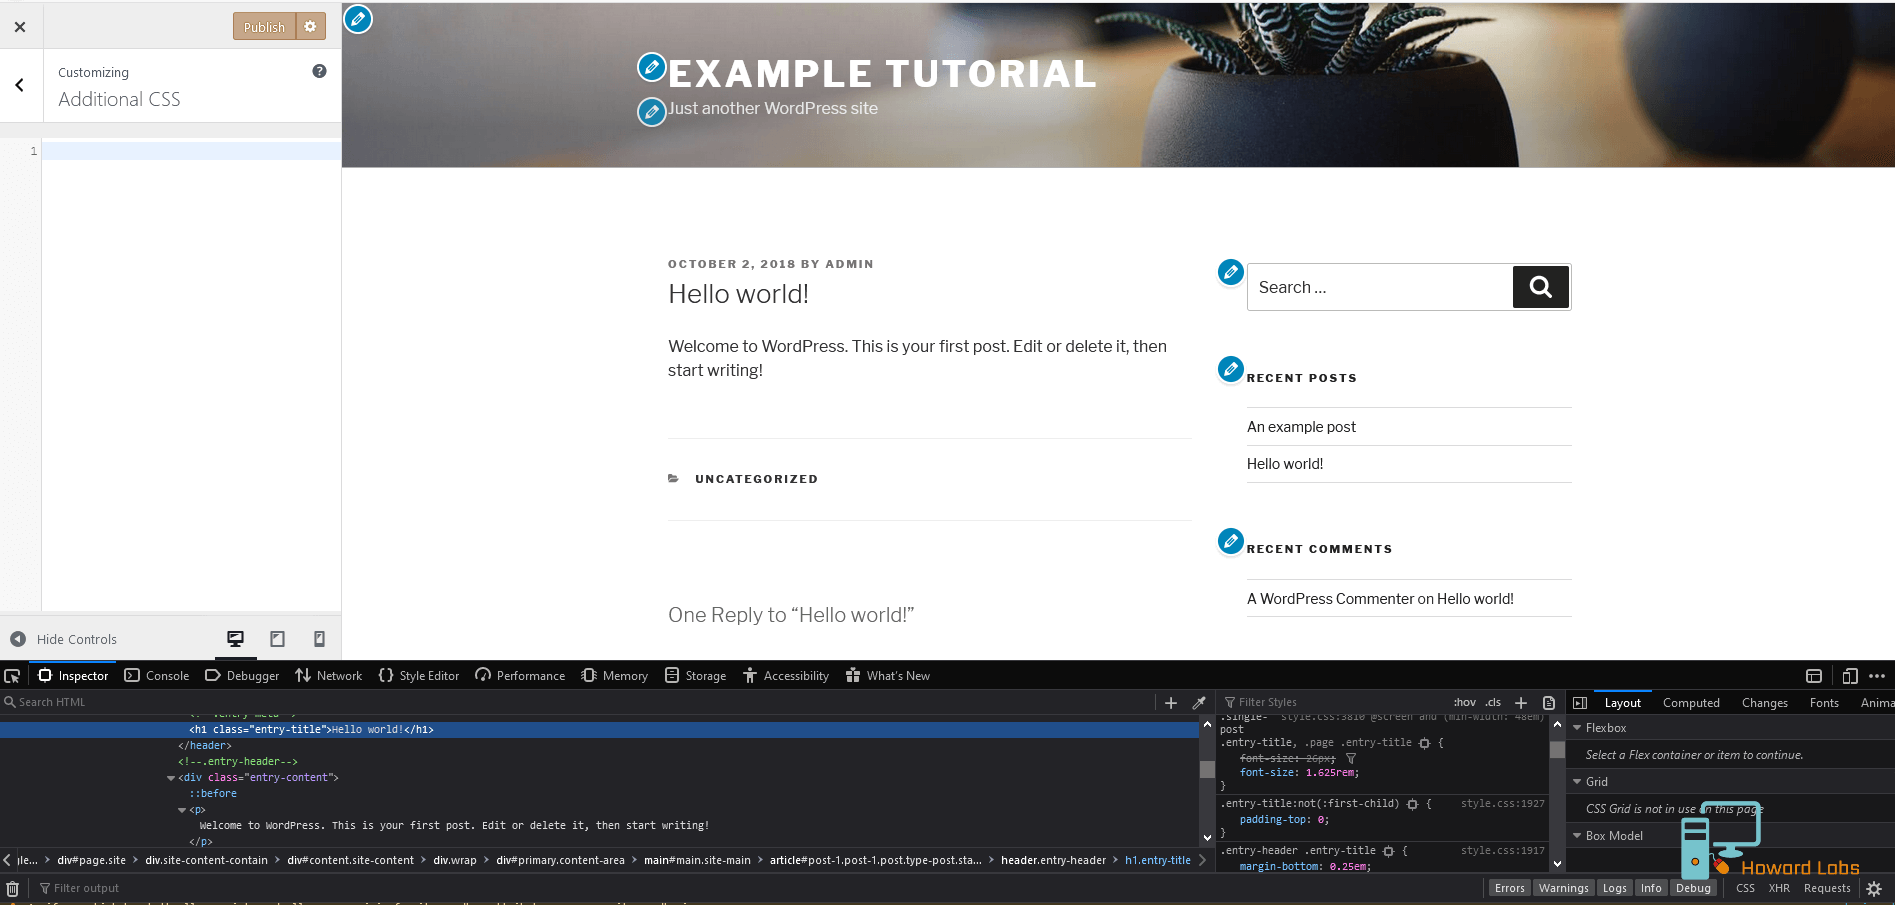
Task: Collapse the entry-content div in Inspector
Action: (x=171, y=777)
